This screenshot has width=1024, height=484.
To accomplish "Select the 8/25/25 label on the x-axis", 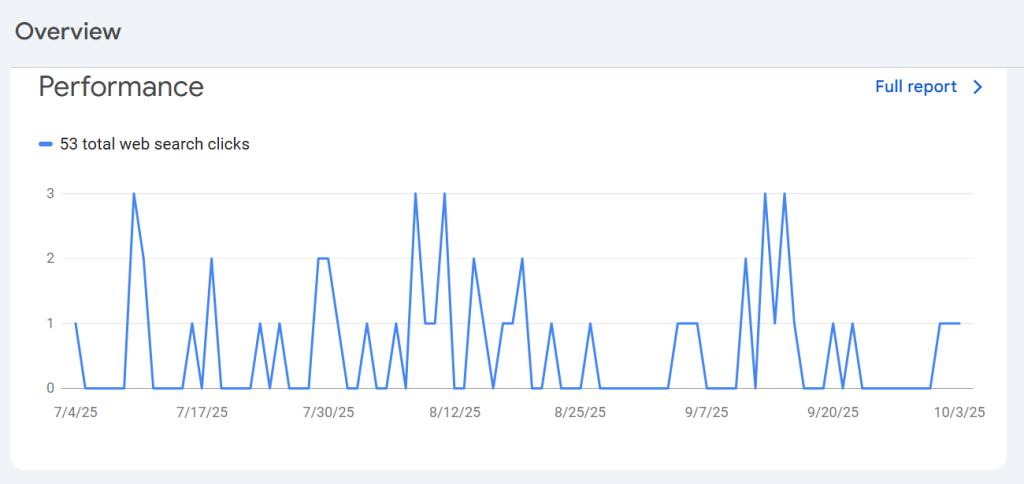I will (x=581, y=412).
